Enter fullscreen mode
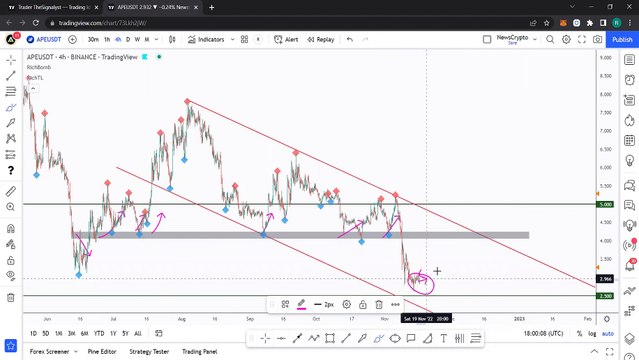The width and height of the screenshot is (639, 360). point(582,40)
